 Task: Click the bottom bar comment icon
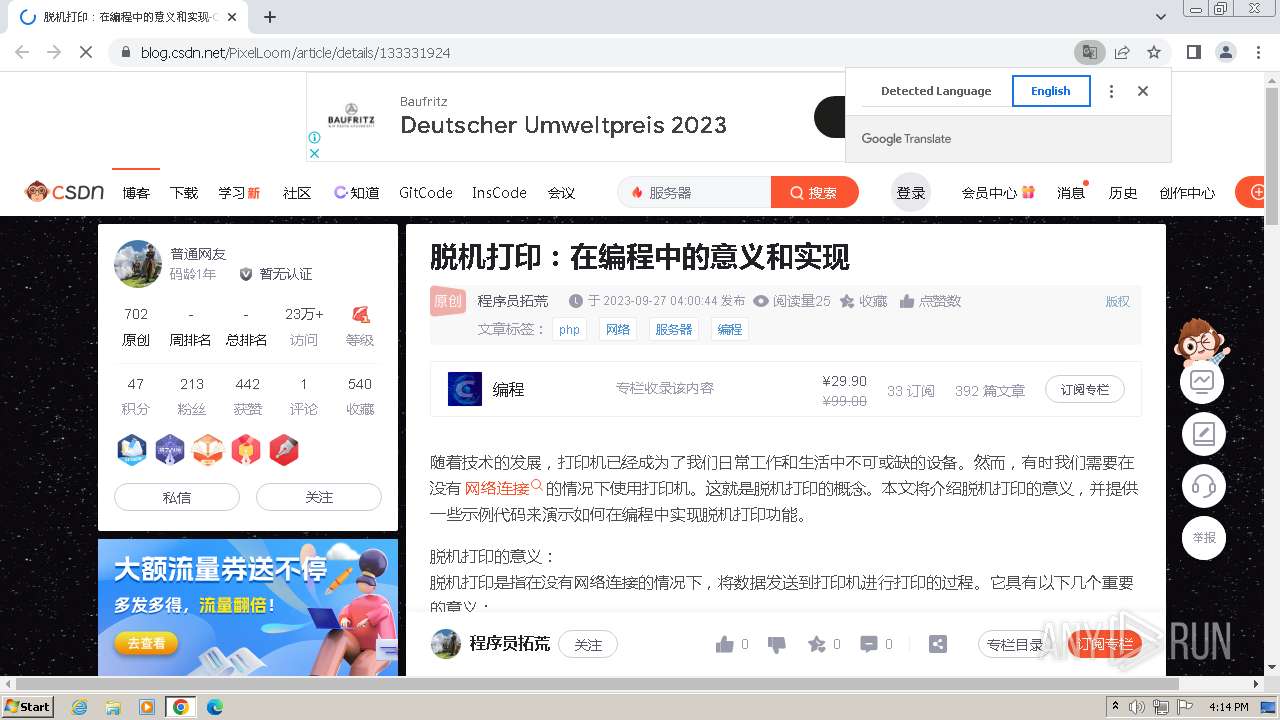coord(869,644)
